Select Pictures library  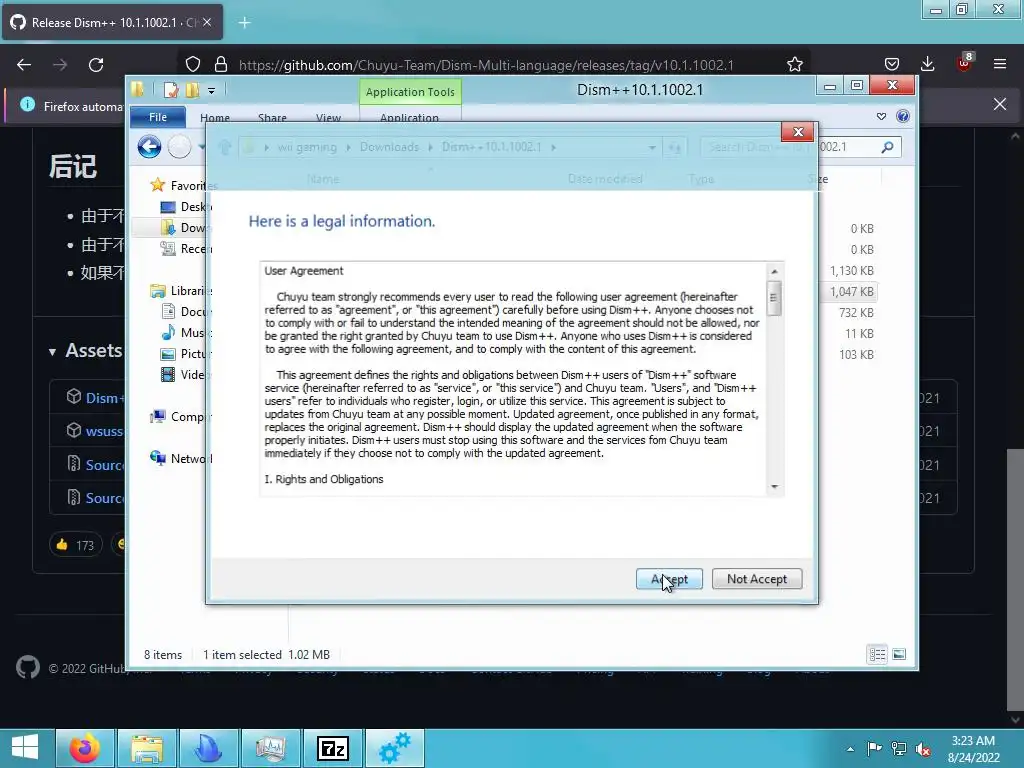tap(185, 353)
